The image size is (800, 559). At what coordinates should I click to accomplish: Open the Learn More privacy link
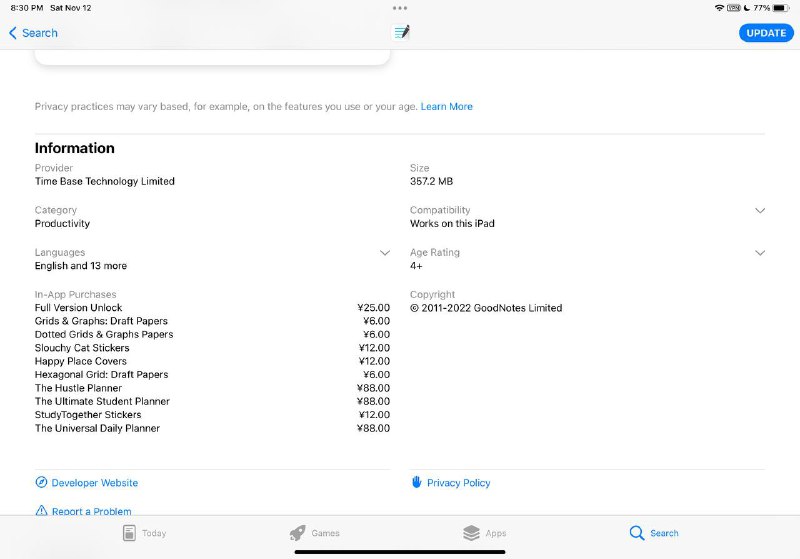pyautogui.click(x=446, y=107)
